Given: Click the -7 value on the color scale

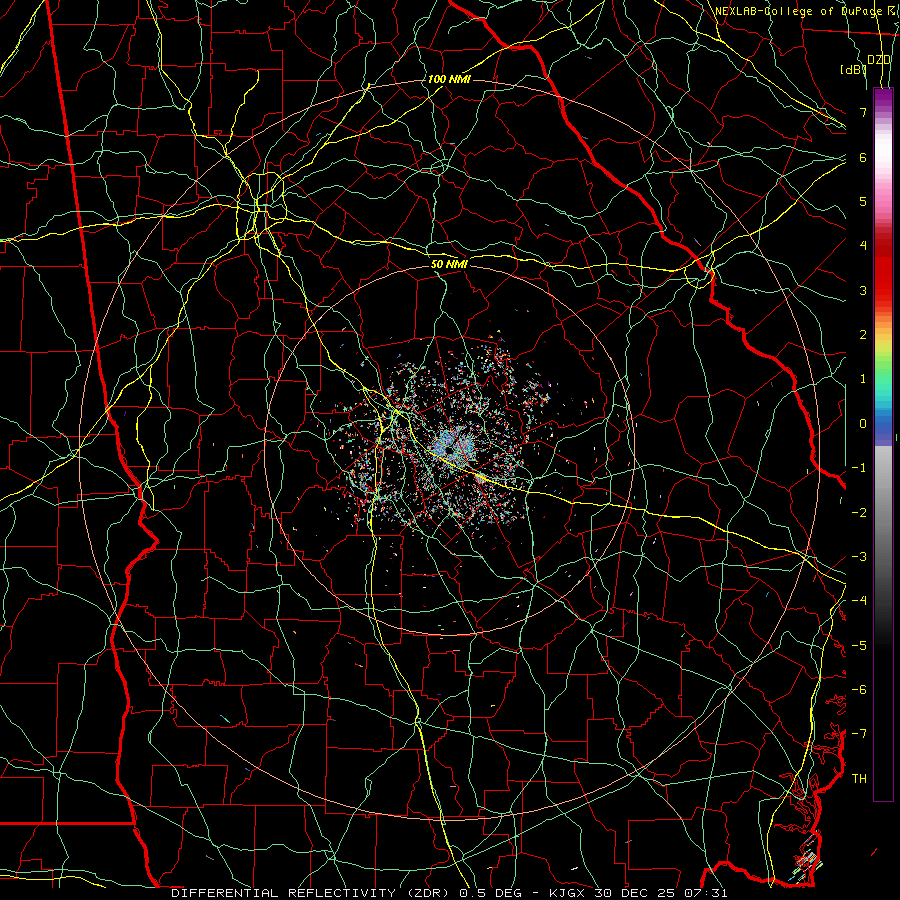Looking at the screenshot, I should [x=859, y=734].
